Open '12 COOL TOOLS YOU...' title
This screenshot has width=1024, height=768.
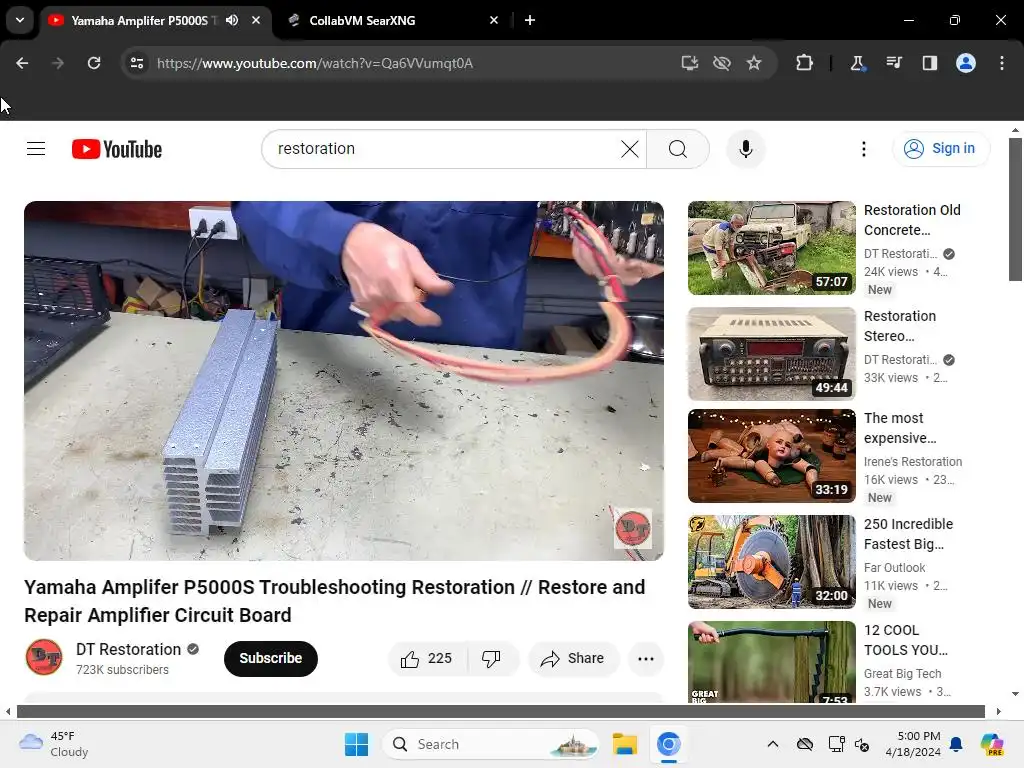point(905,640)
